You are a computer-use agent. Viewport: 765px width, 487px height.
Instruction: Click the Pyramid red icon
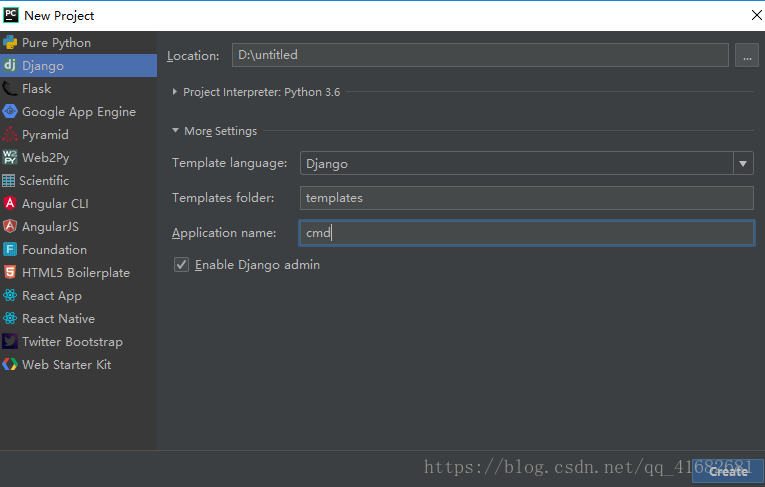(10, 134)
